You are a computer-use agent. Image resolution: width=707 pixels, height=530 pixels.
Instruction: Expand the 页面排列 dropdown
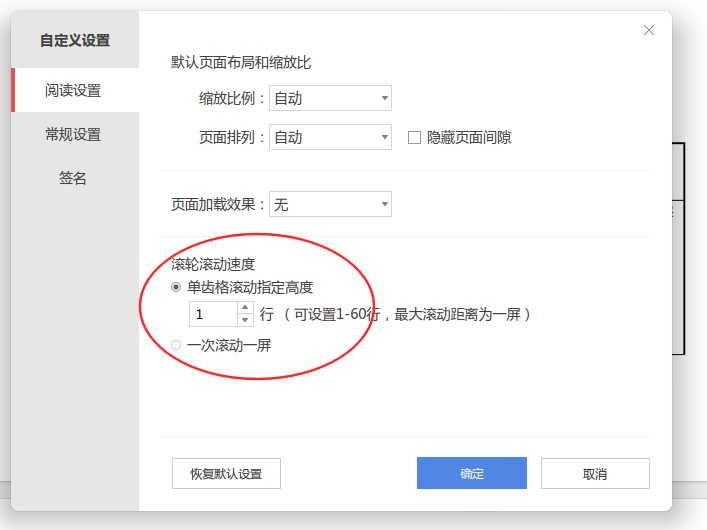(330, 137)
